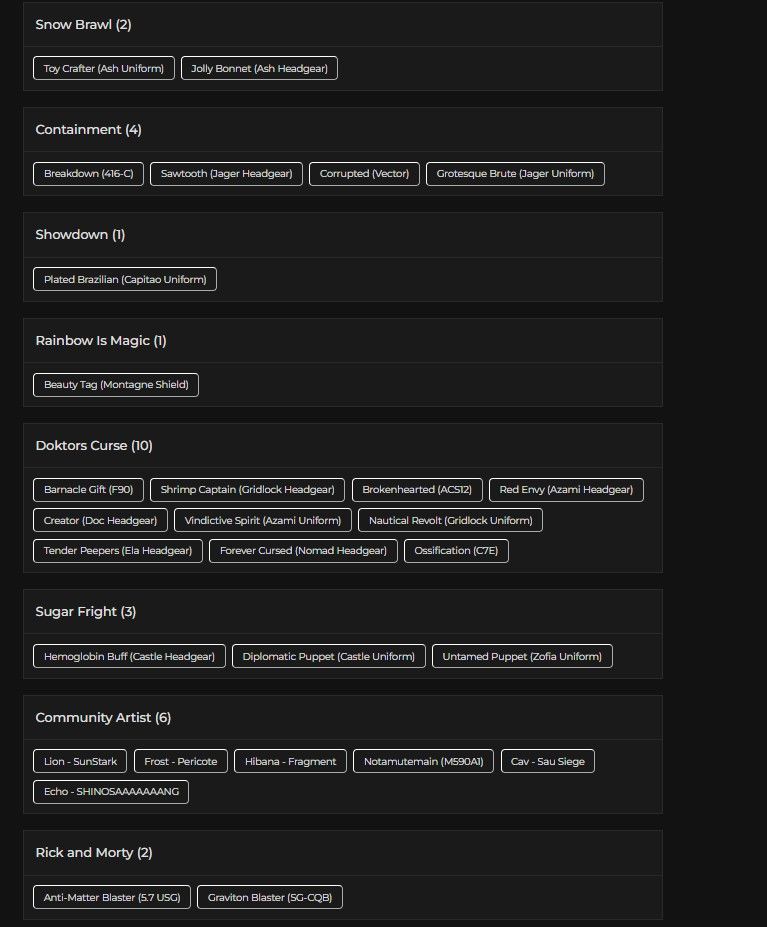This screenshot has height=927, width=767.
Task: Choose Barnacle Gift (F90) tag
Action: point(88,490)
